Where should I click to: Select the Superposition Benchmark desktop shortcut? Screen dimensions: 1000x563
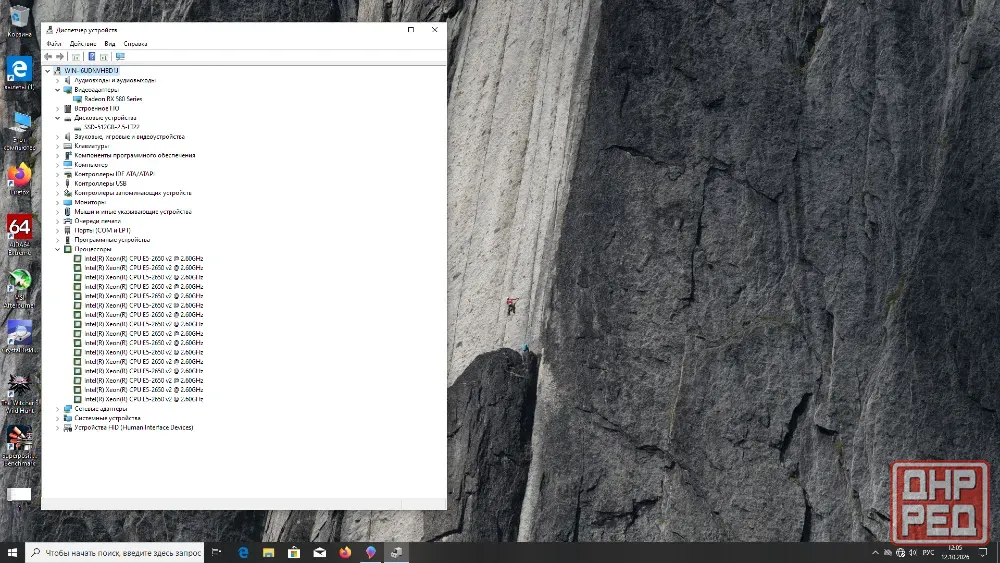coord(19,446)
